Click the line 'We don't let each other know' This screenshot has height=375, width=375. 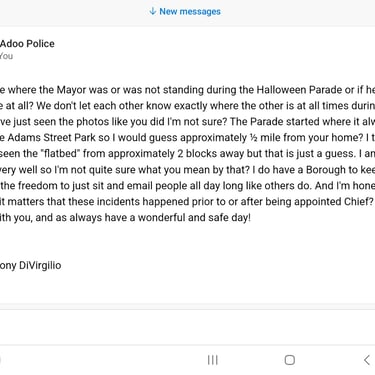(187, 106)
